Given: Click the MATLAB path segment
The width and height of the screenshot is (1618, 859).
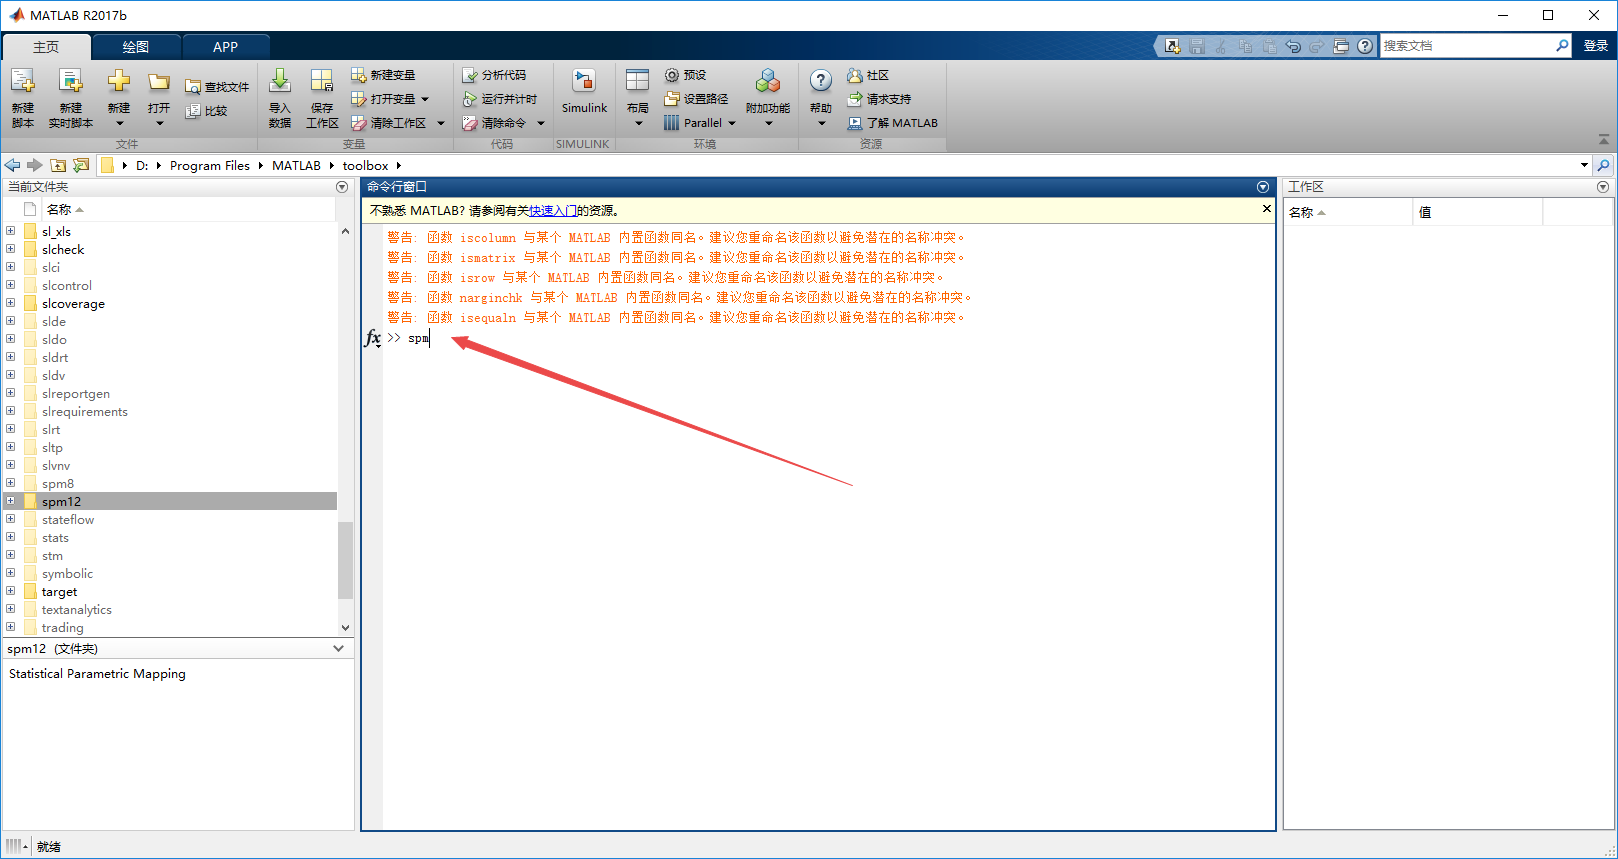Looking at the screenshot, I should [296, 166].
